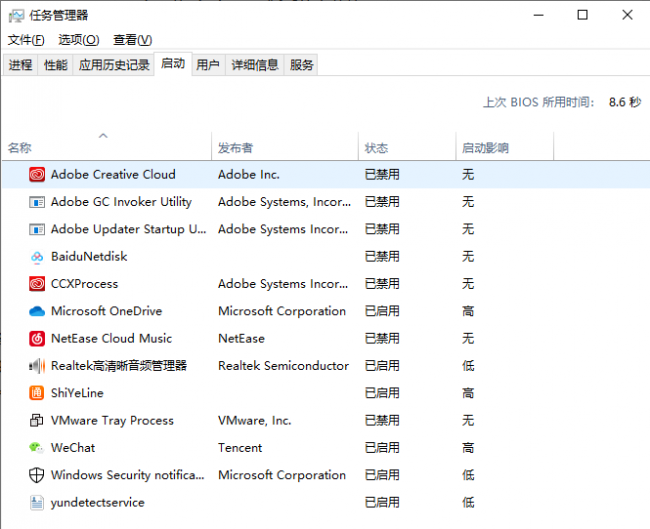This screenshot has height=529, width=650.
Task: Select the yundetectservice name text
Action: pos(98,502)
